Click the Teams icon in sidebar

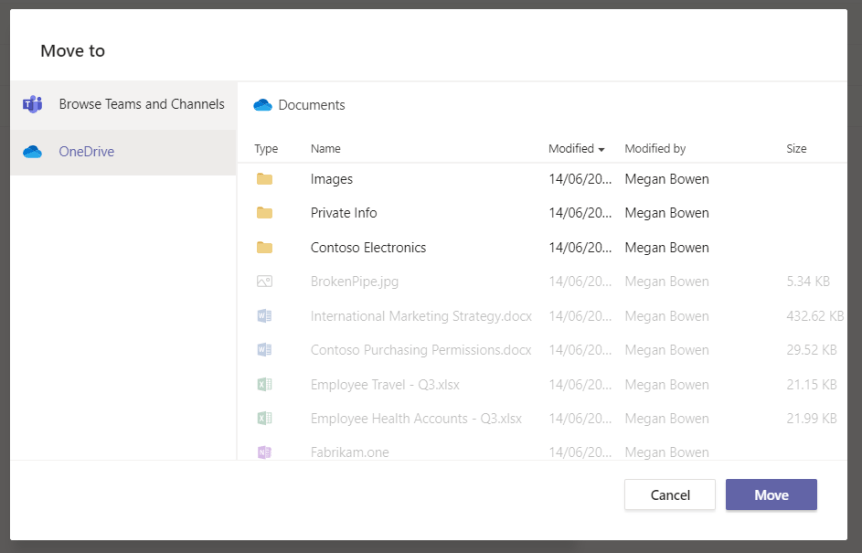(33, 104)
